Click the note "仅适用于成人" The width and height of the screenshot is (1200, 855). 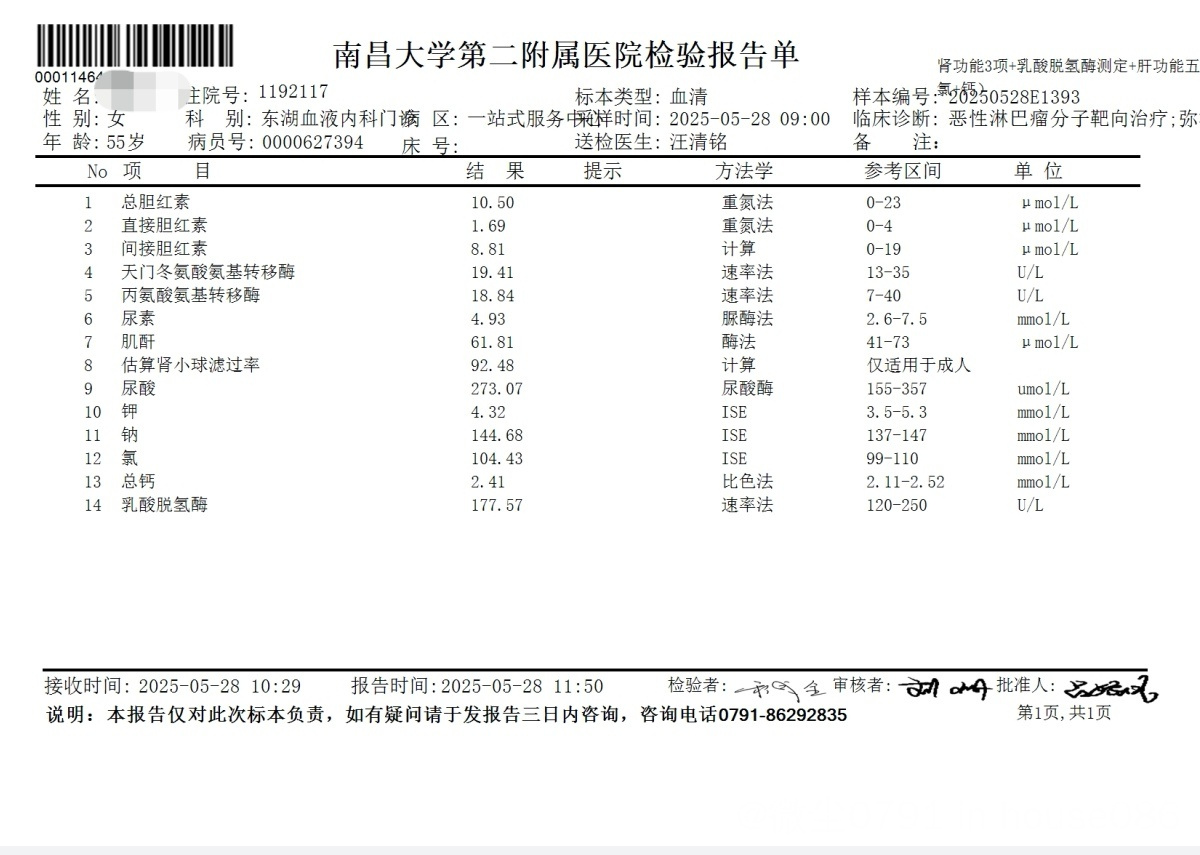coord(919,365)
